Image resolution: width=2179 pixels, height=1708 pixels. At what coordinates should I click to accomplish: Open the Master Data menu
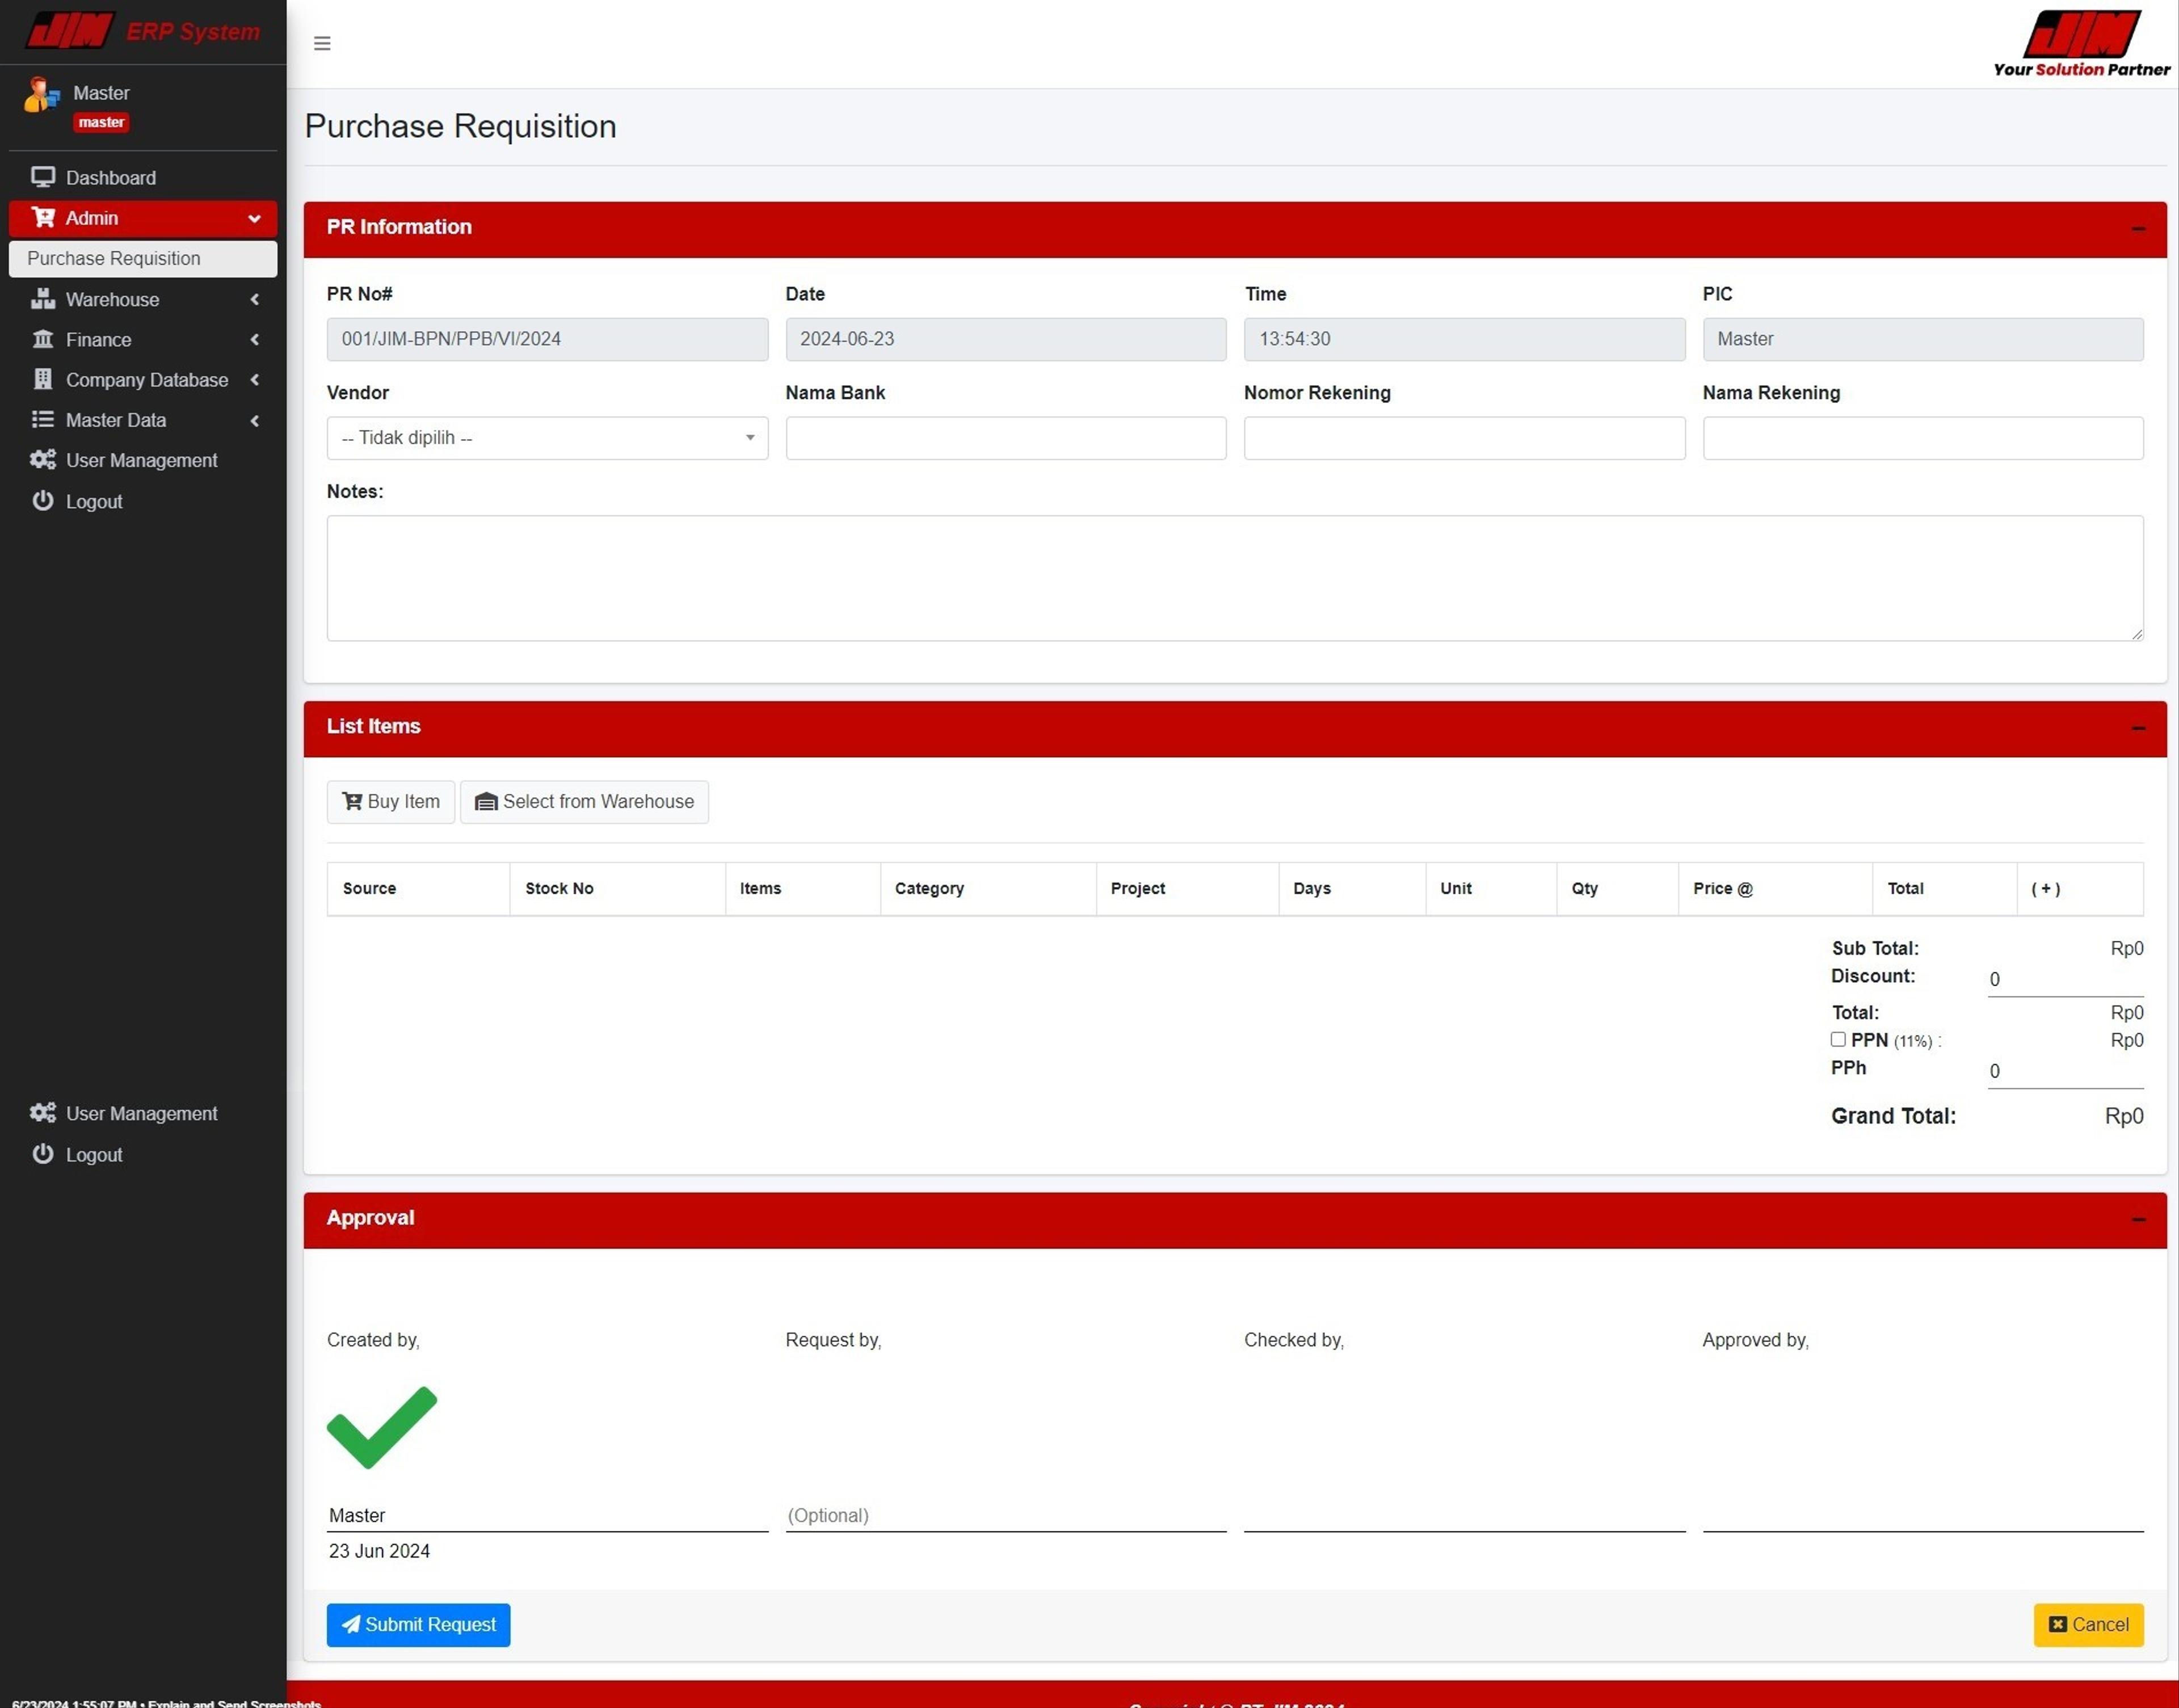point(116,420)
